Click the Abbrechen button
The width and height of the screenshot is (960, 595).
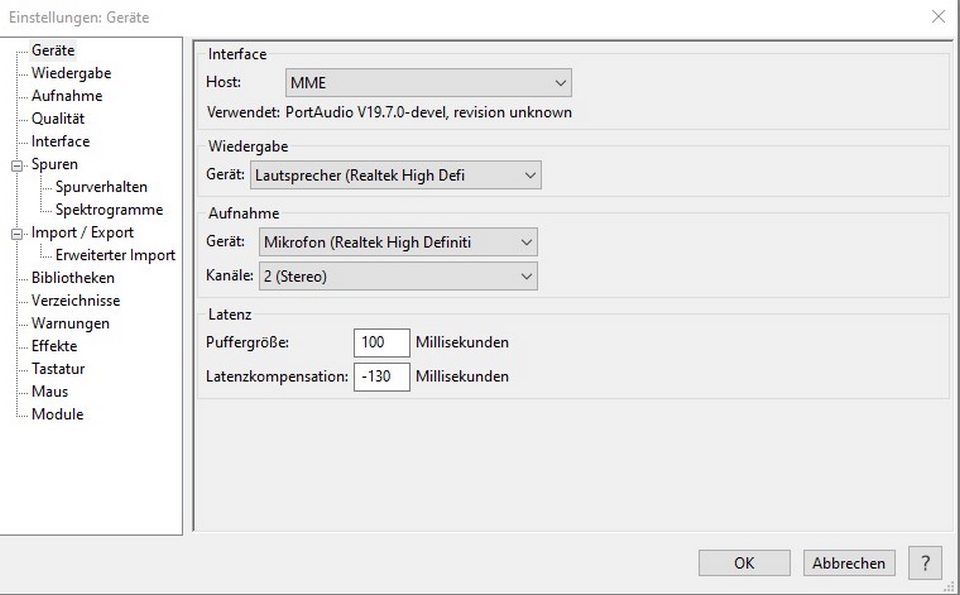coord(848,563)
